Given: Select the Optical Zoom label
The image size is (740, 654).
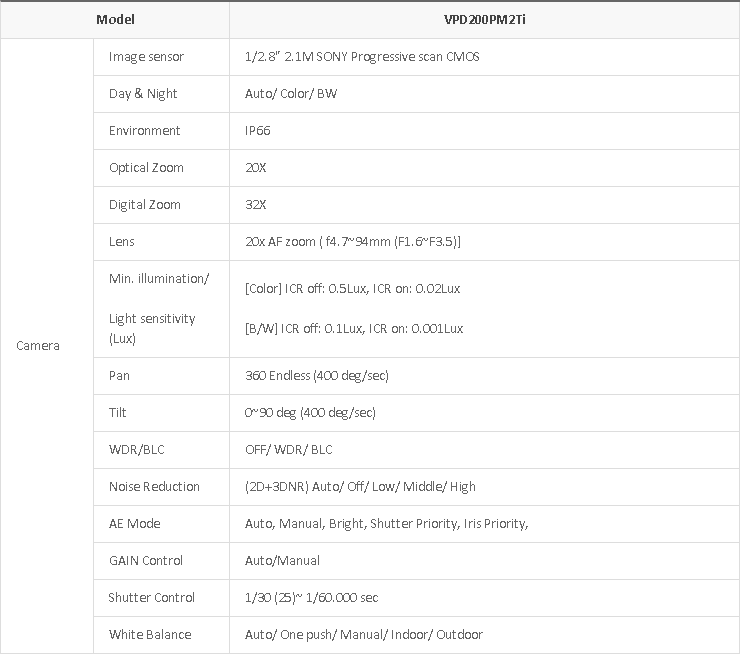Looking at the screenshot, I should 146,168.
